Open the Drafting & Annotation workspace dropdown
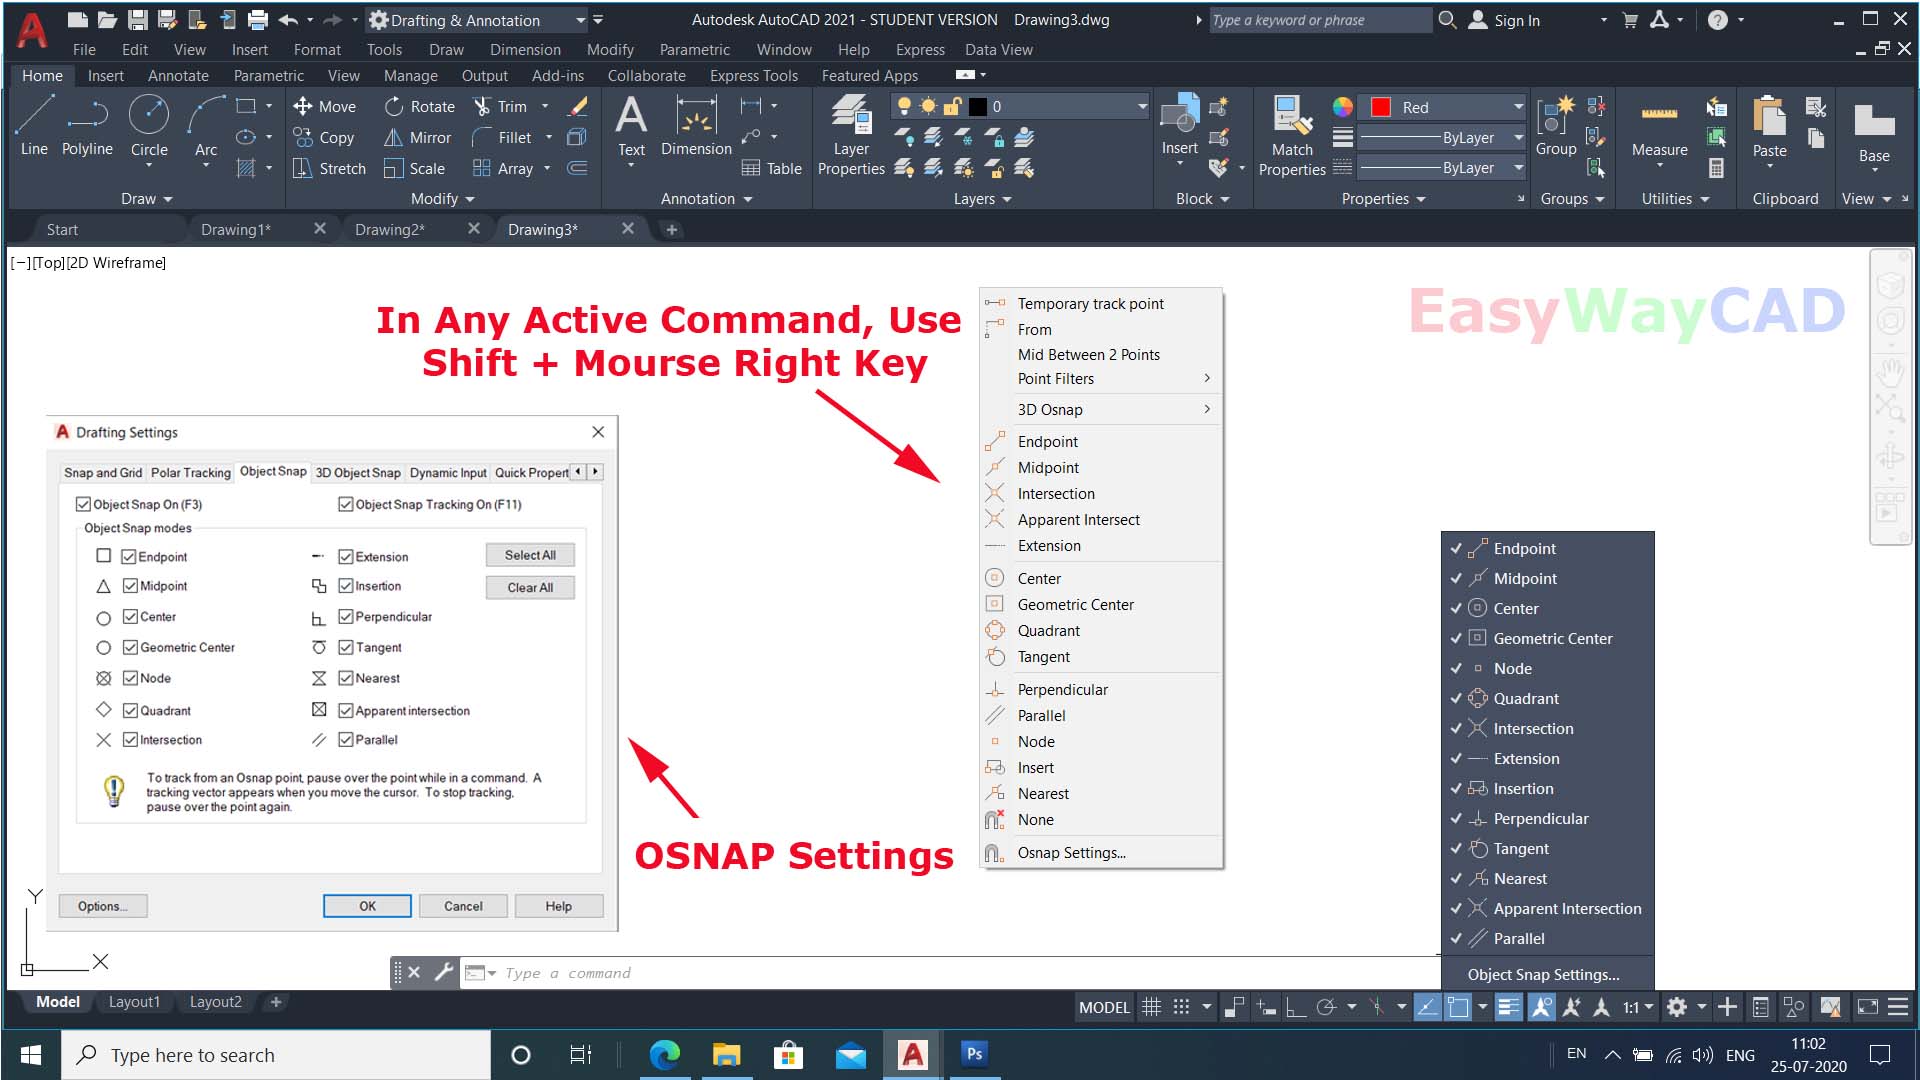 click(580, 19)
